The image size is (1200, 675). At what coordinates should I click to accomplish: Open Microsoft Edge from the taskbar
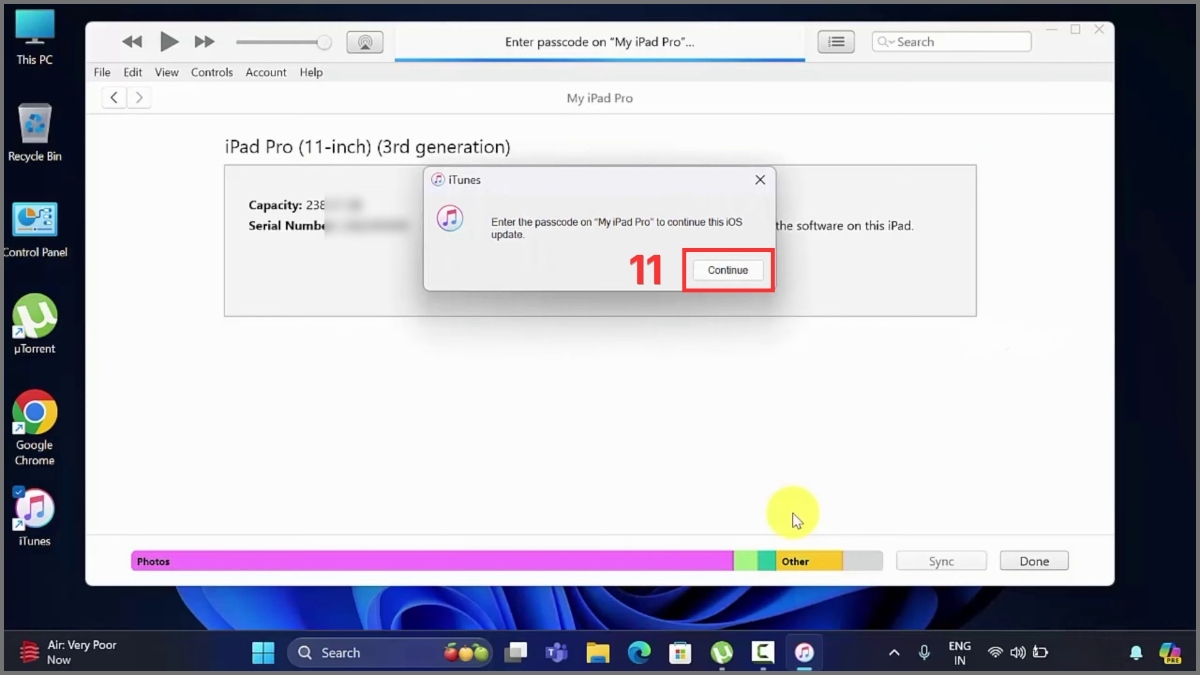639,653
